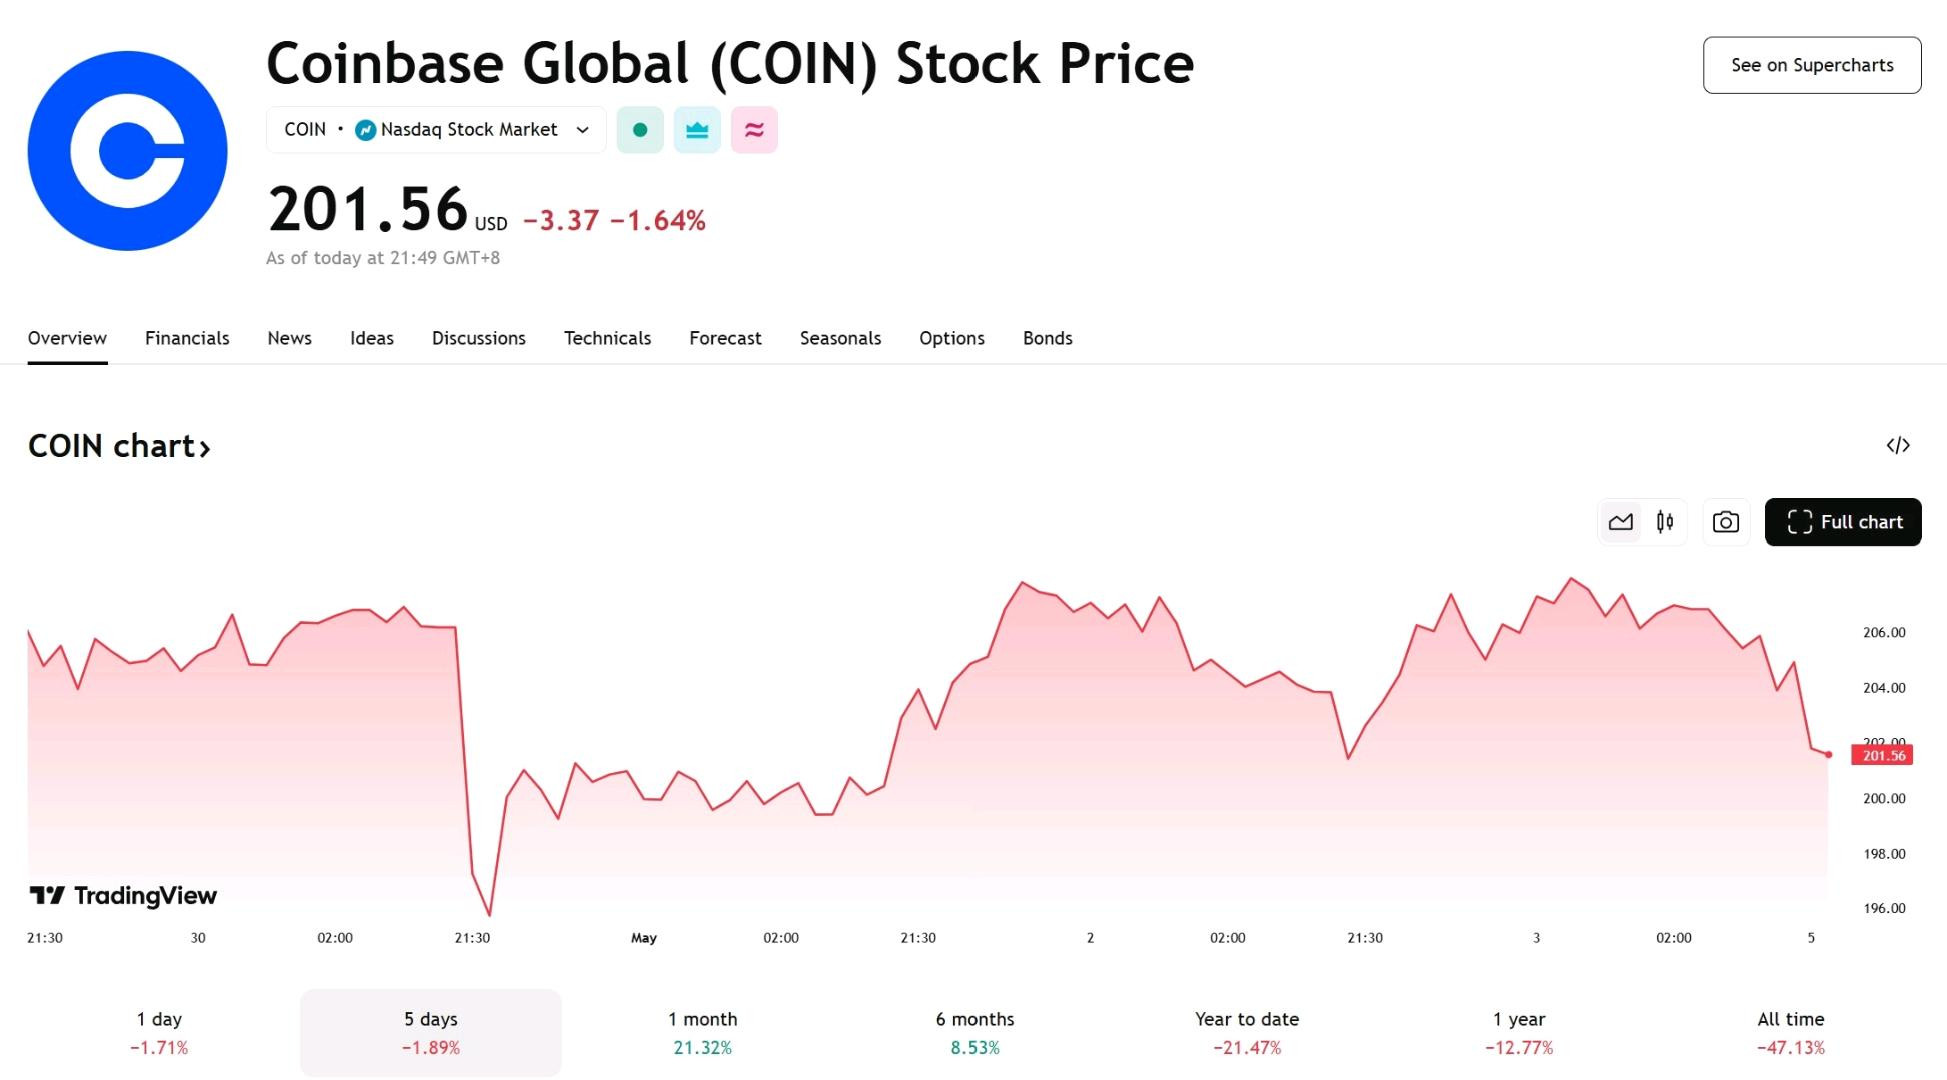Expand the COIN Nasdaq Stock Market dropdown
The width and height of the screenshot is (1947, 1080).
pyautogui.click(x=436, y=130)
